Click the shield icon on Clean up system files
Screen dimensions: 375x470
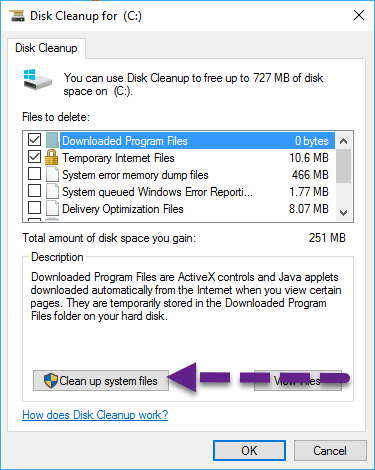(51, 380)
